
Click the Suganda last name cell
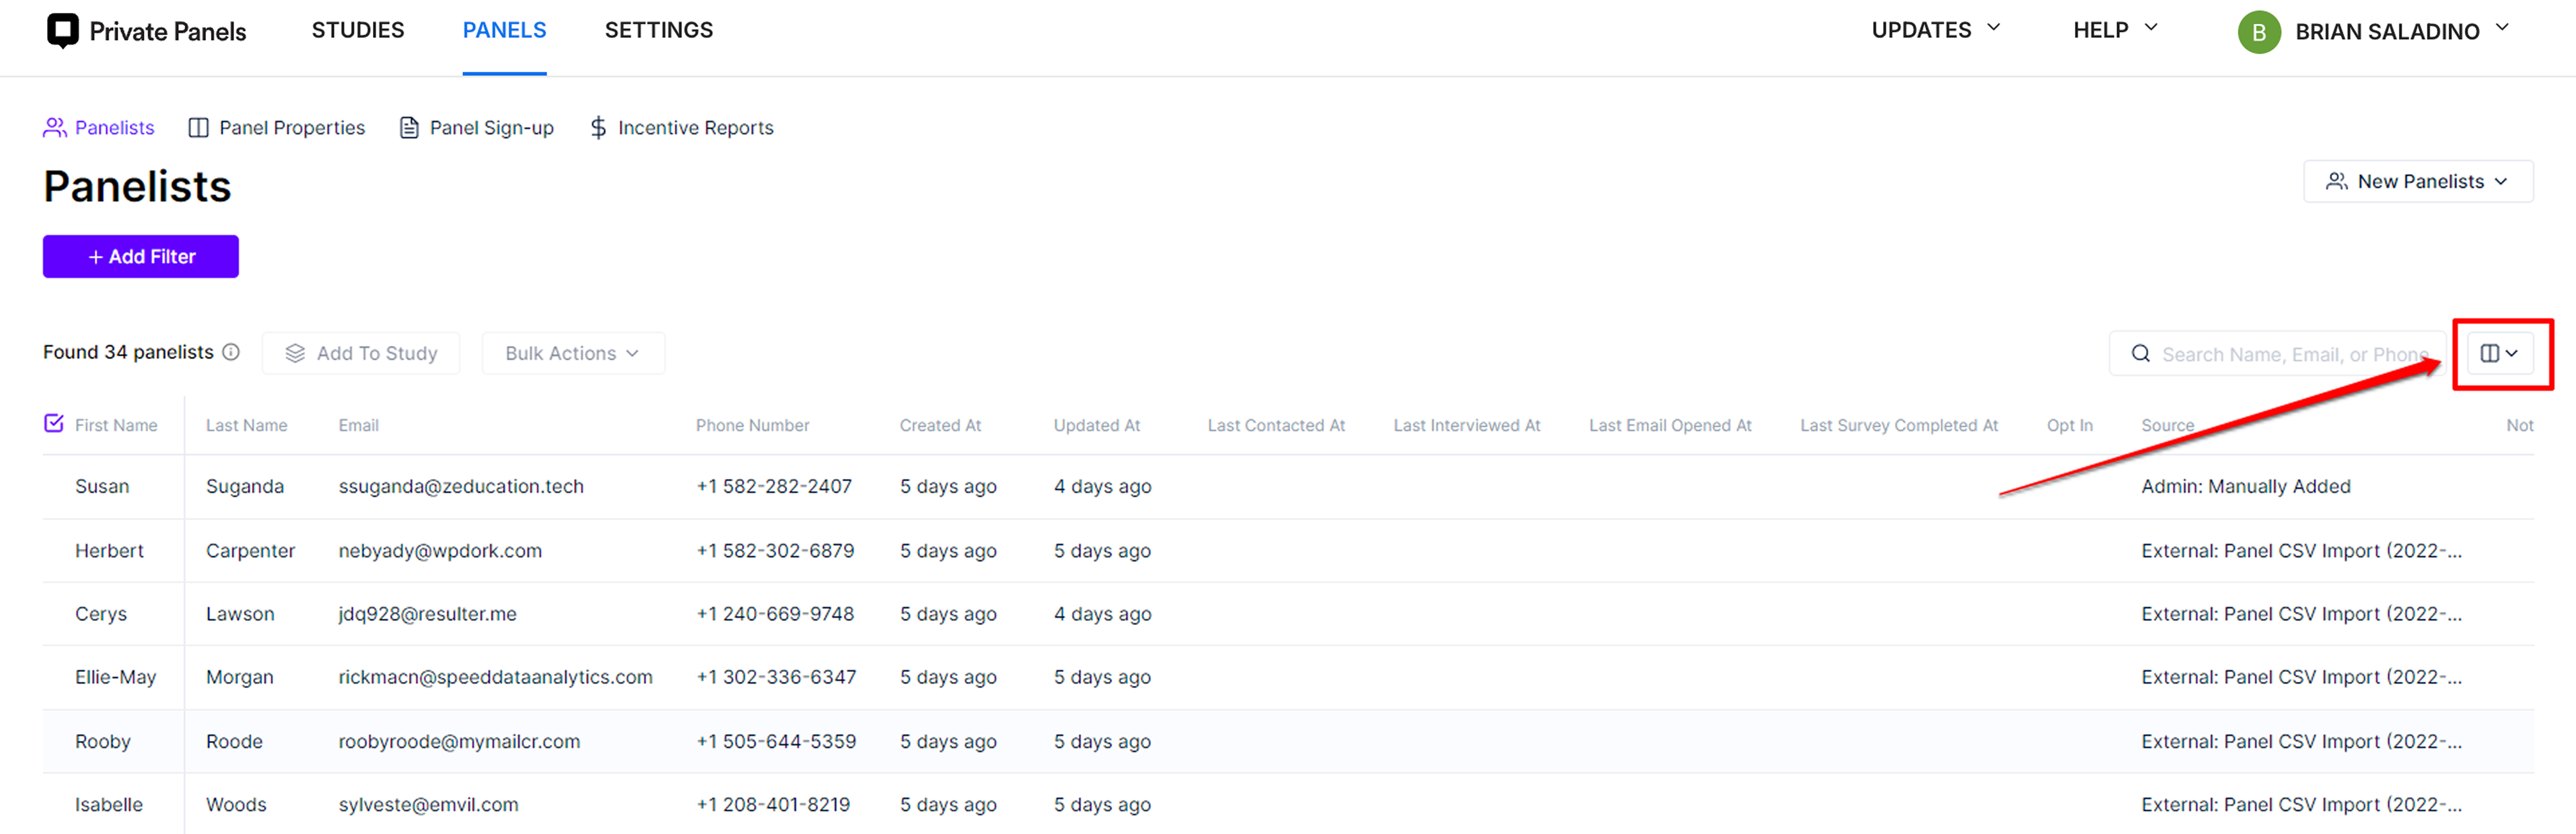[x=245, y=486]
